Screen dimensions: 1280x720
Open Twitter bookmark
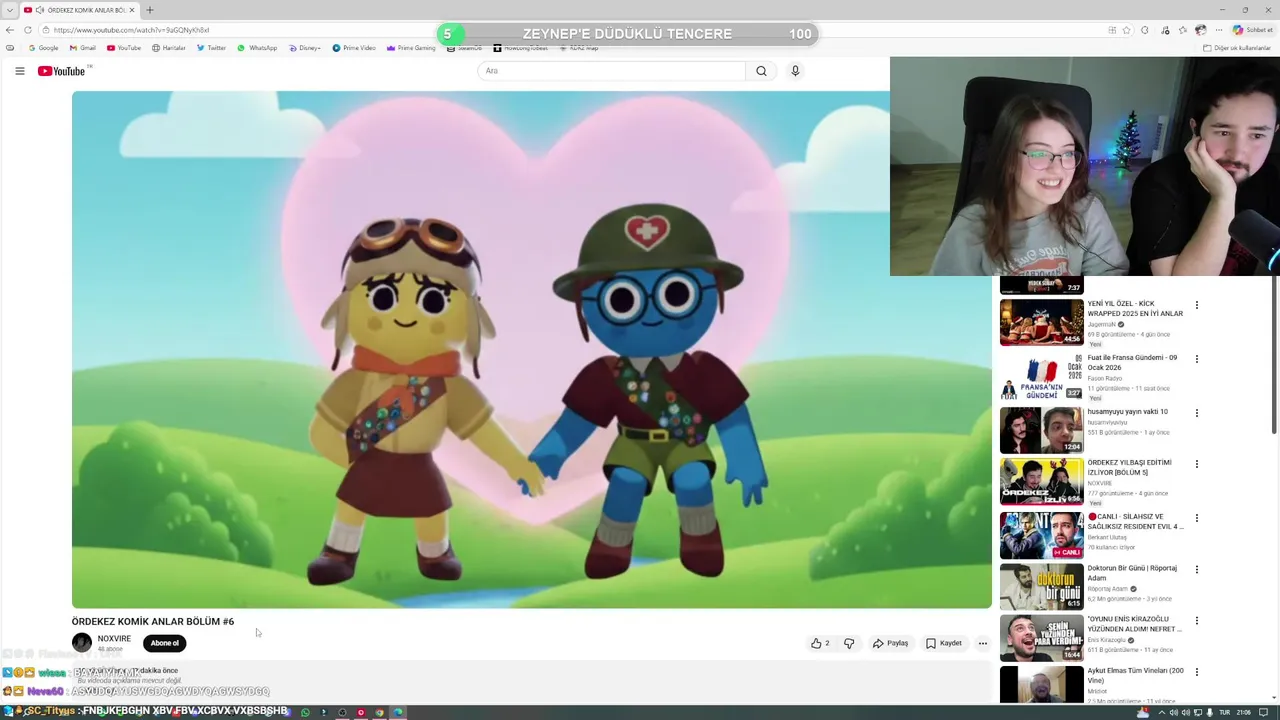(211, 48)
